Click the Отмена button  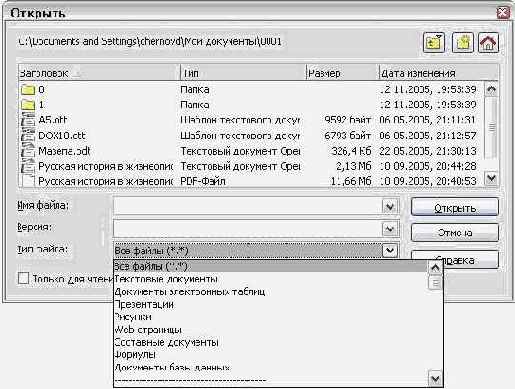455,232
